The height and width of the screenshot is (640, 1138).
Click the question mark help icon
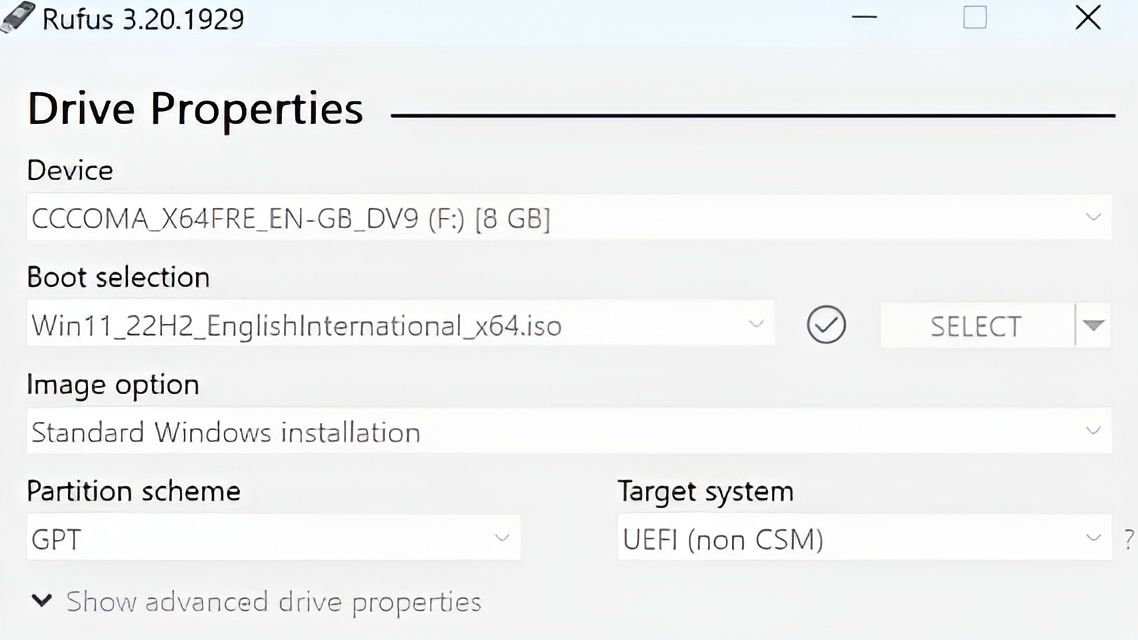(x=1127, y=537)
